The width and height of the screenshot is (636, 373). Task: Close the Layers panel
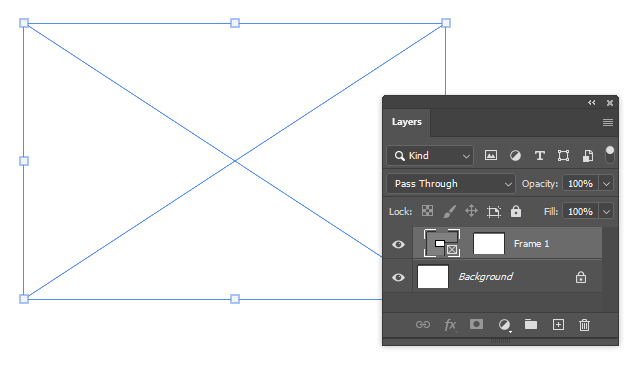click(x=610, y=103)
